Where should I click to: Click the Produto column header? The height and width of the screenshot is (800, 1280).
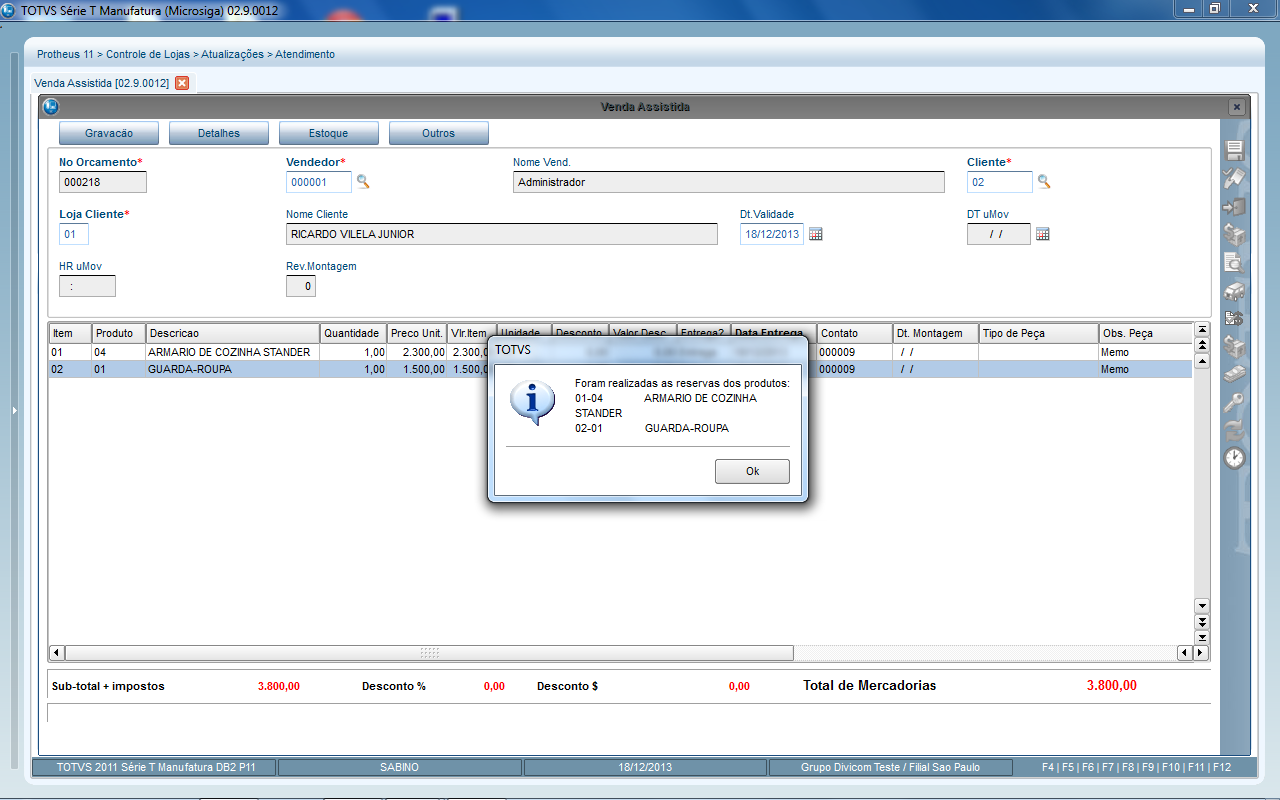pos(119,333)
